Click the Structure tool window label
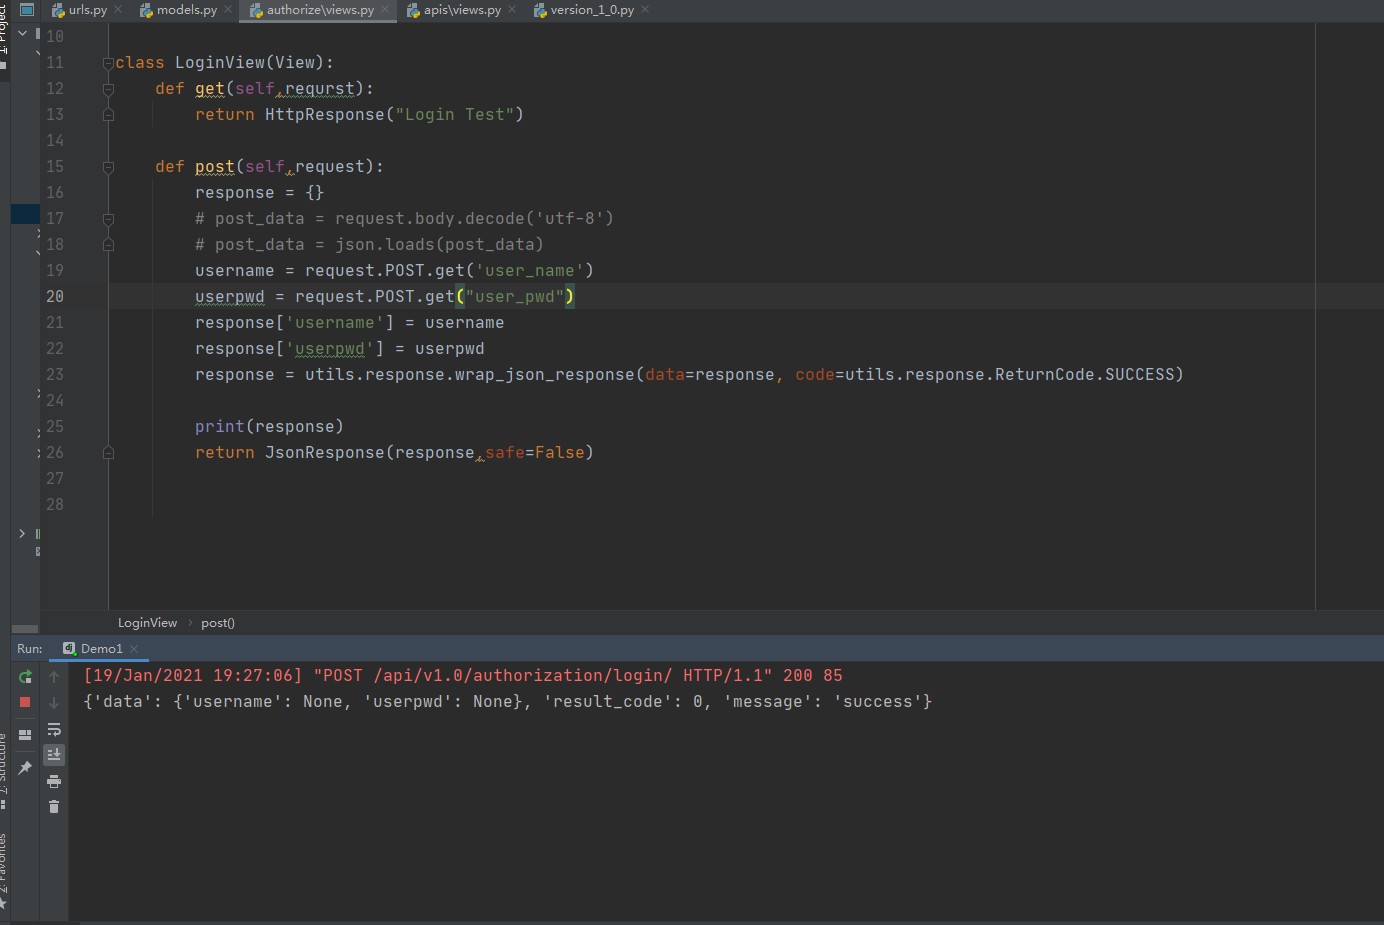 coord(4,765)
